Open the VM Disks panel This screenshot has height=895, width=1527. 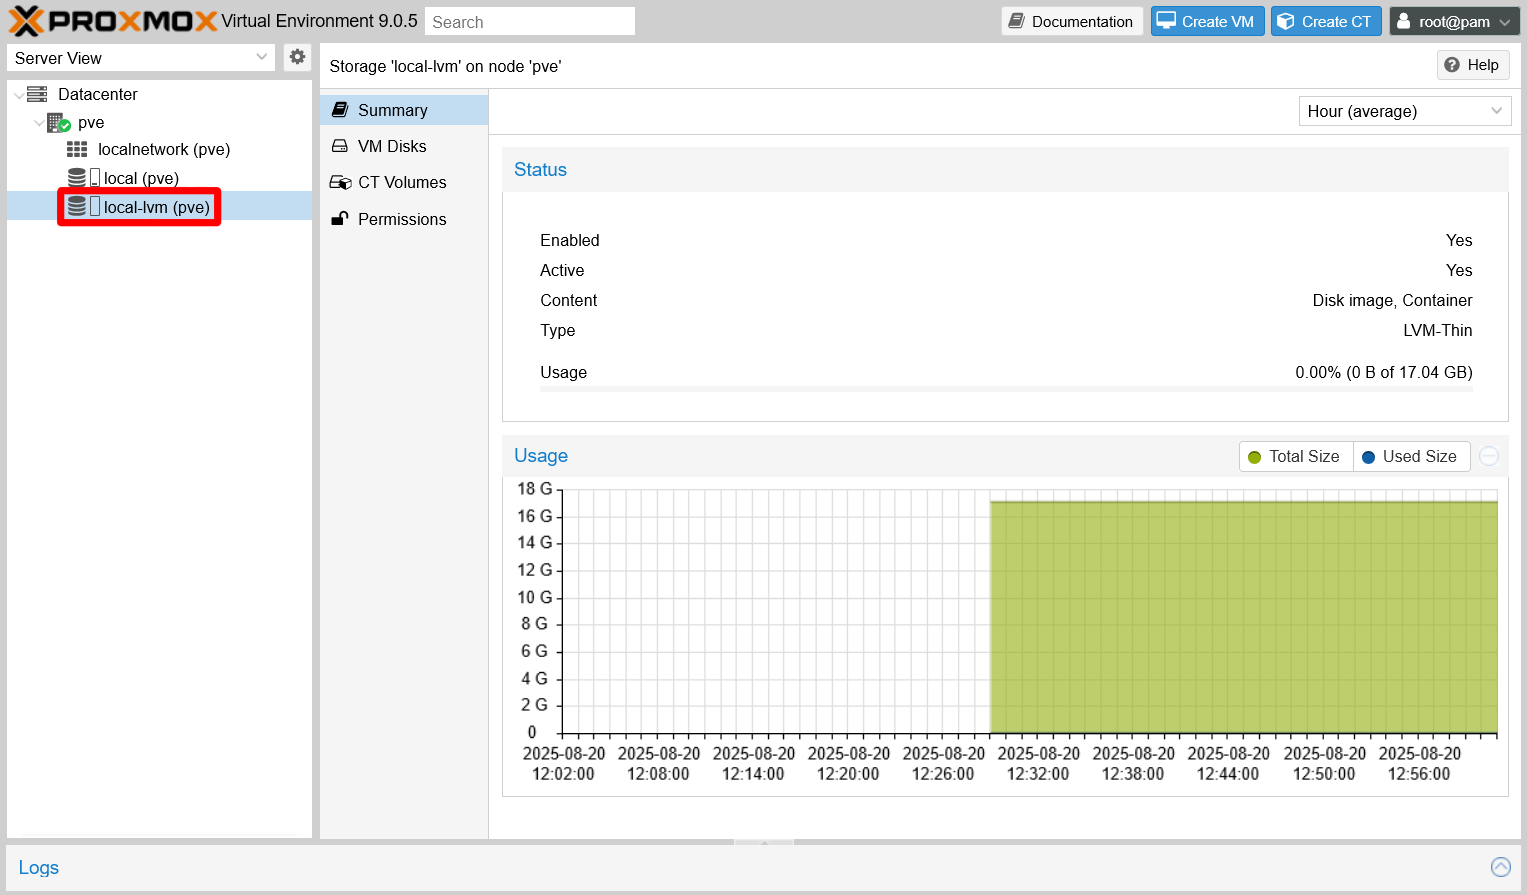click(x=391, y=146)
